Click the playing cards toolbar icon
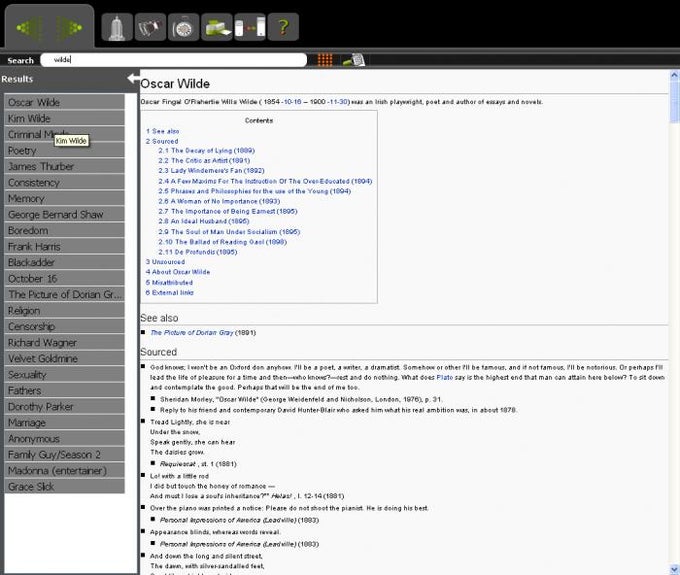The height and width of the screenshot is (575, 680). pyautogui.click(x=150, y=27)
